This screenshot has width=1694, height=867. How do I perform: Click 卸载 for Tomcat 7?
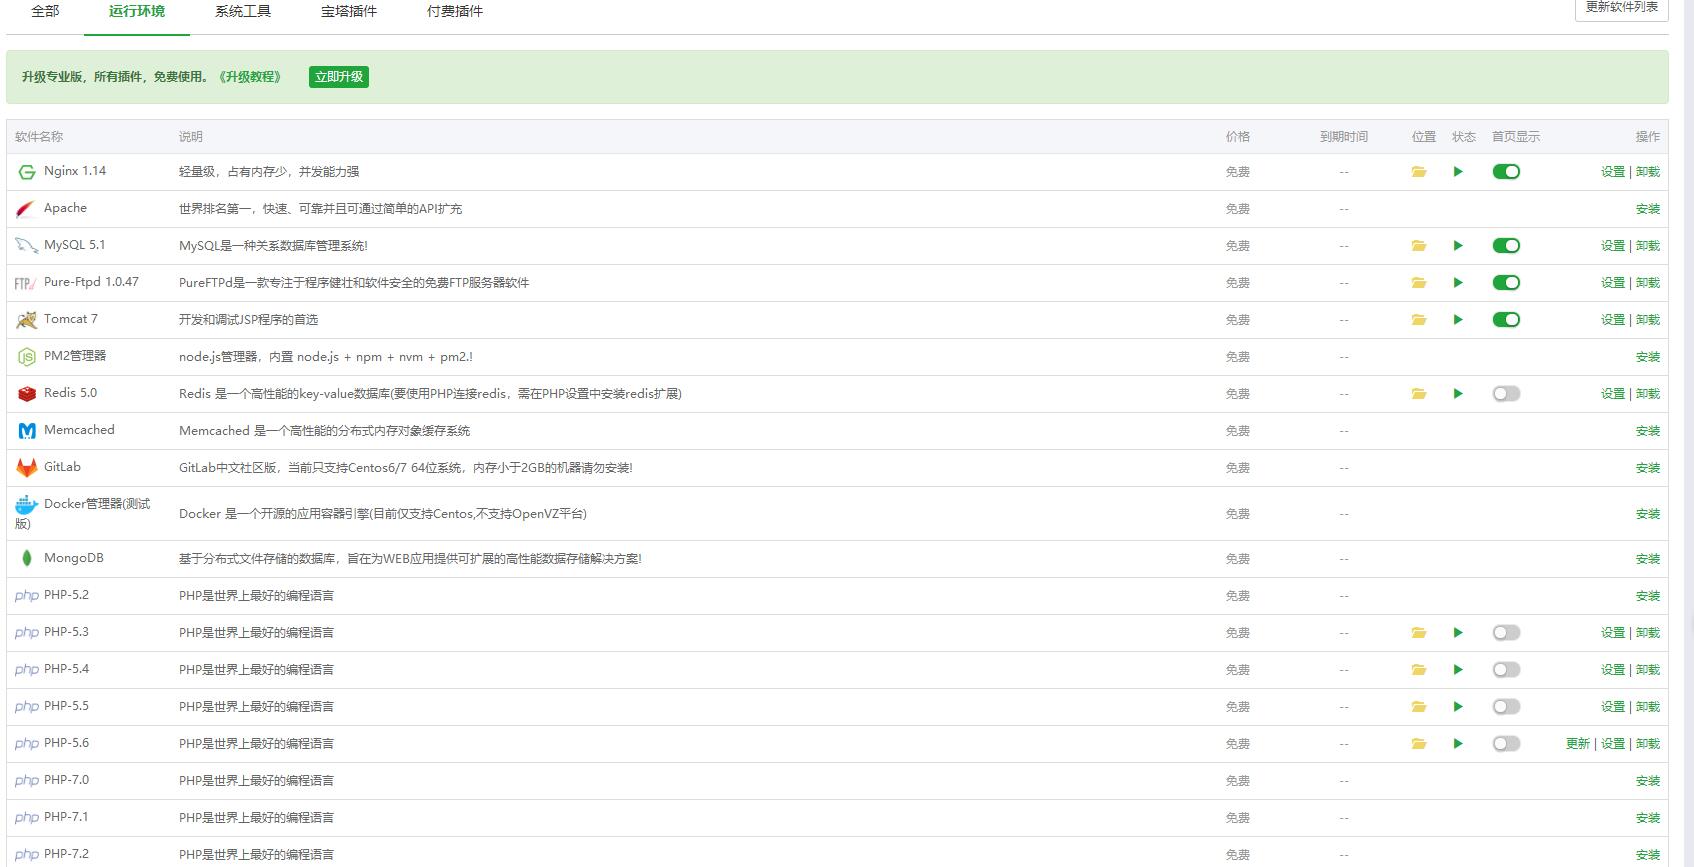[1648, 320]
